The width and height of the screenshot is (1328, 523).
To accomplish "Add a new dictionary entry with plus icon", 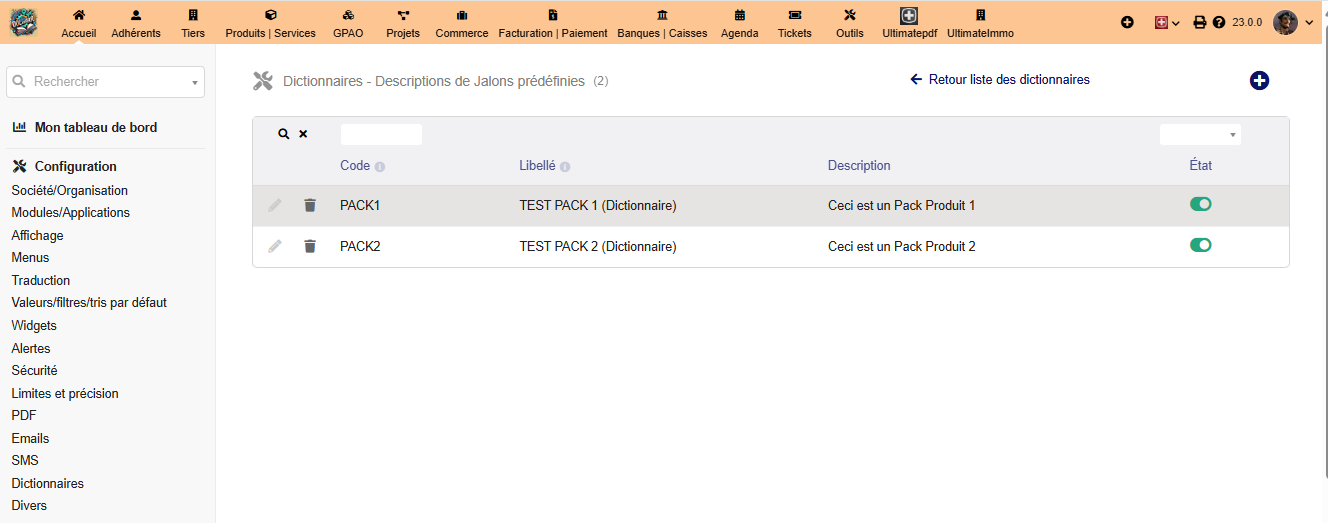I will tap(1259, 81).
